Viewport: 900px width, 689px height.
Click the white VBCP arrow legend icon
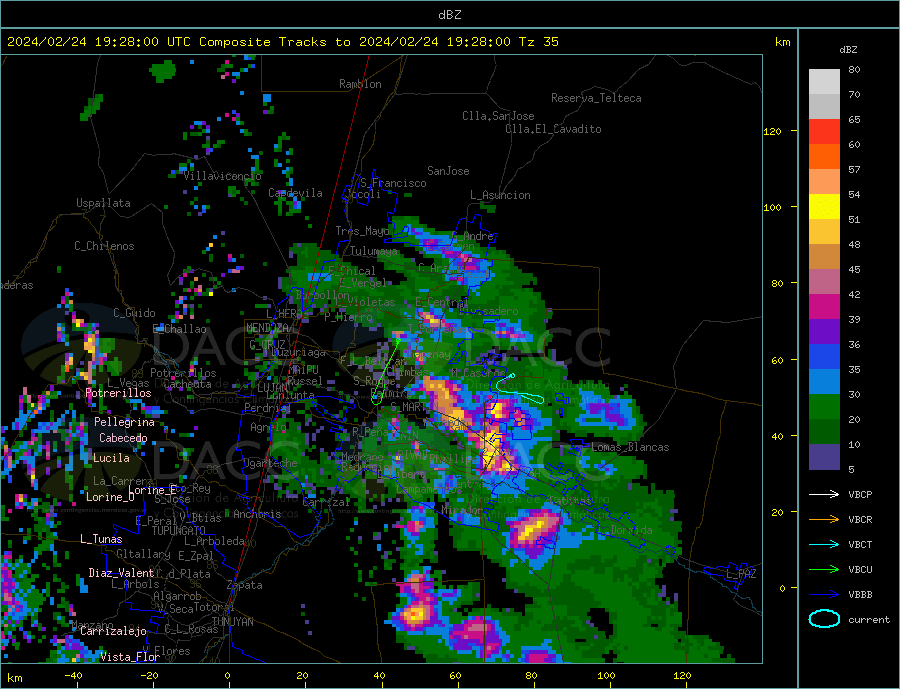coord(824,494)
